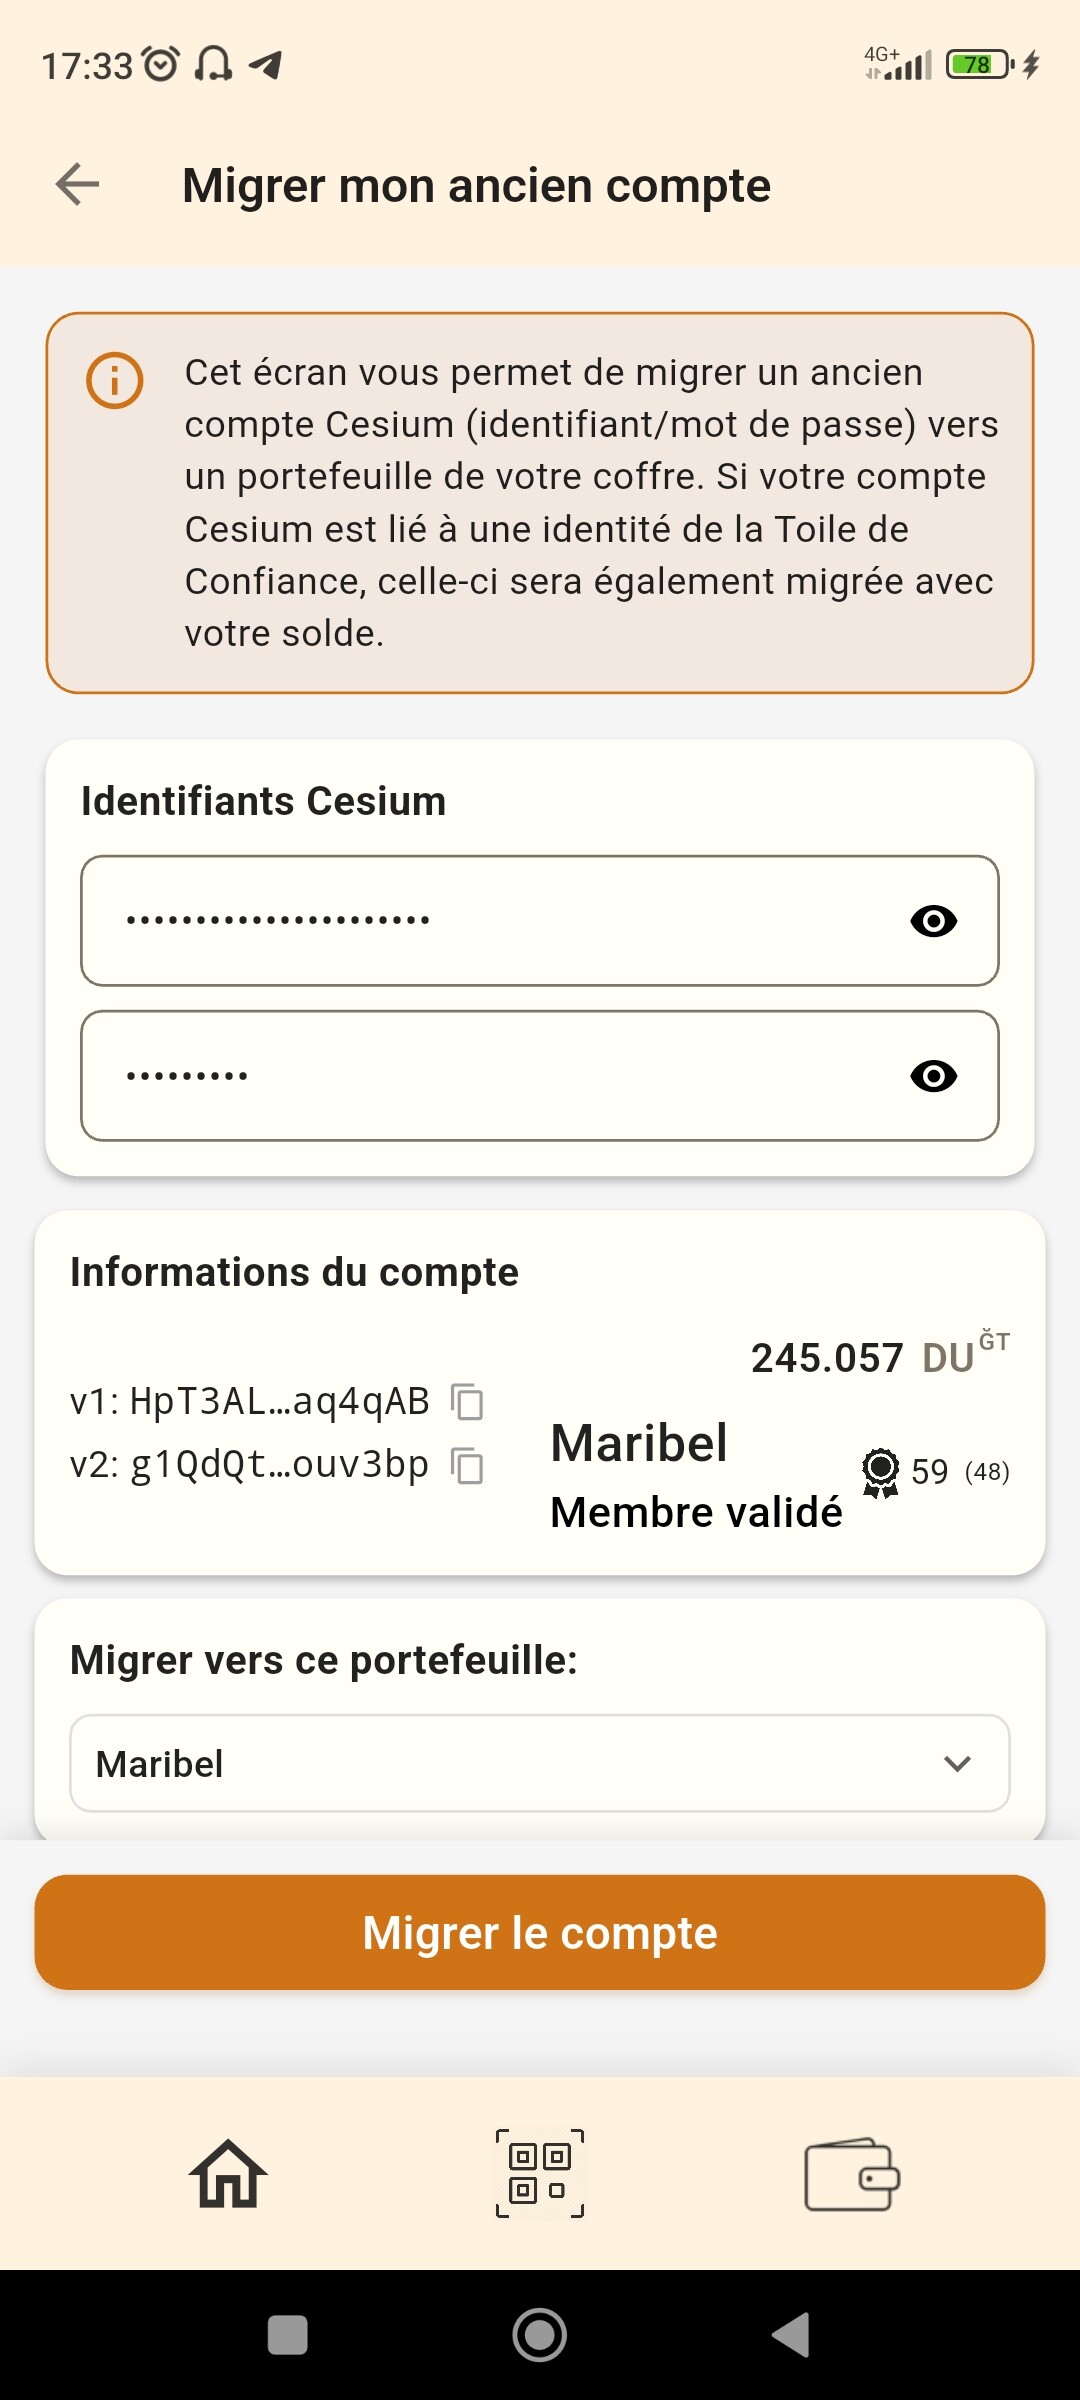1080x2400 pixels.
Task: Open the wallet tab
Action: click(x=852, y=2174)
